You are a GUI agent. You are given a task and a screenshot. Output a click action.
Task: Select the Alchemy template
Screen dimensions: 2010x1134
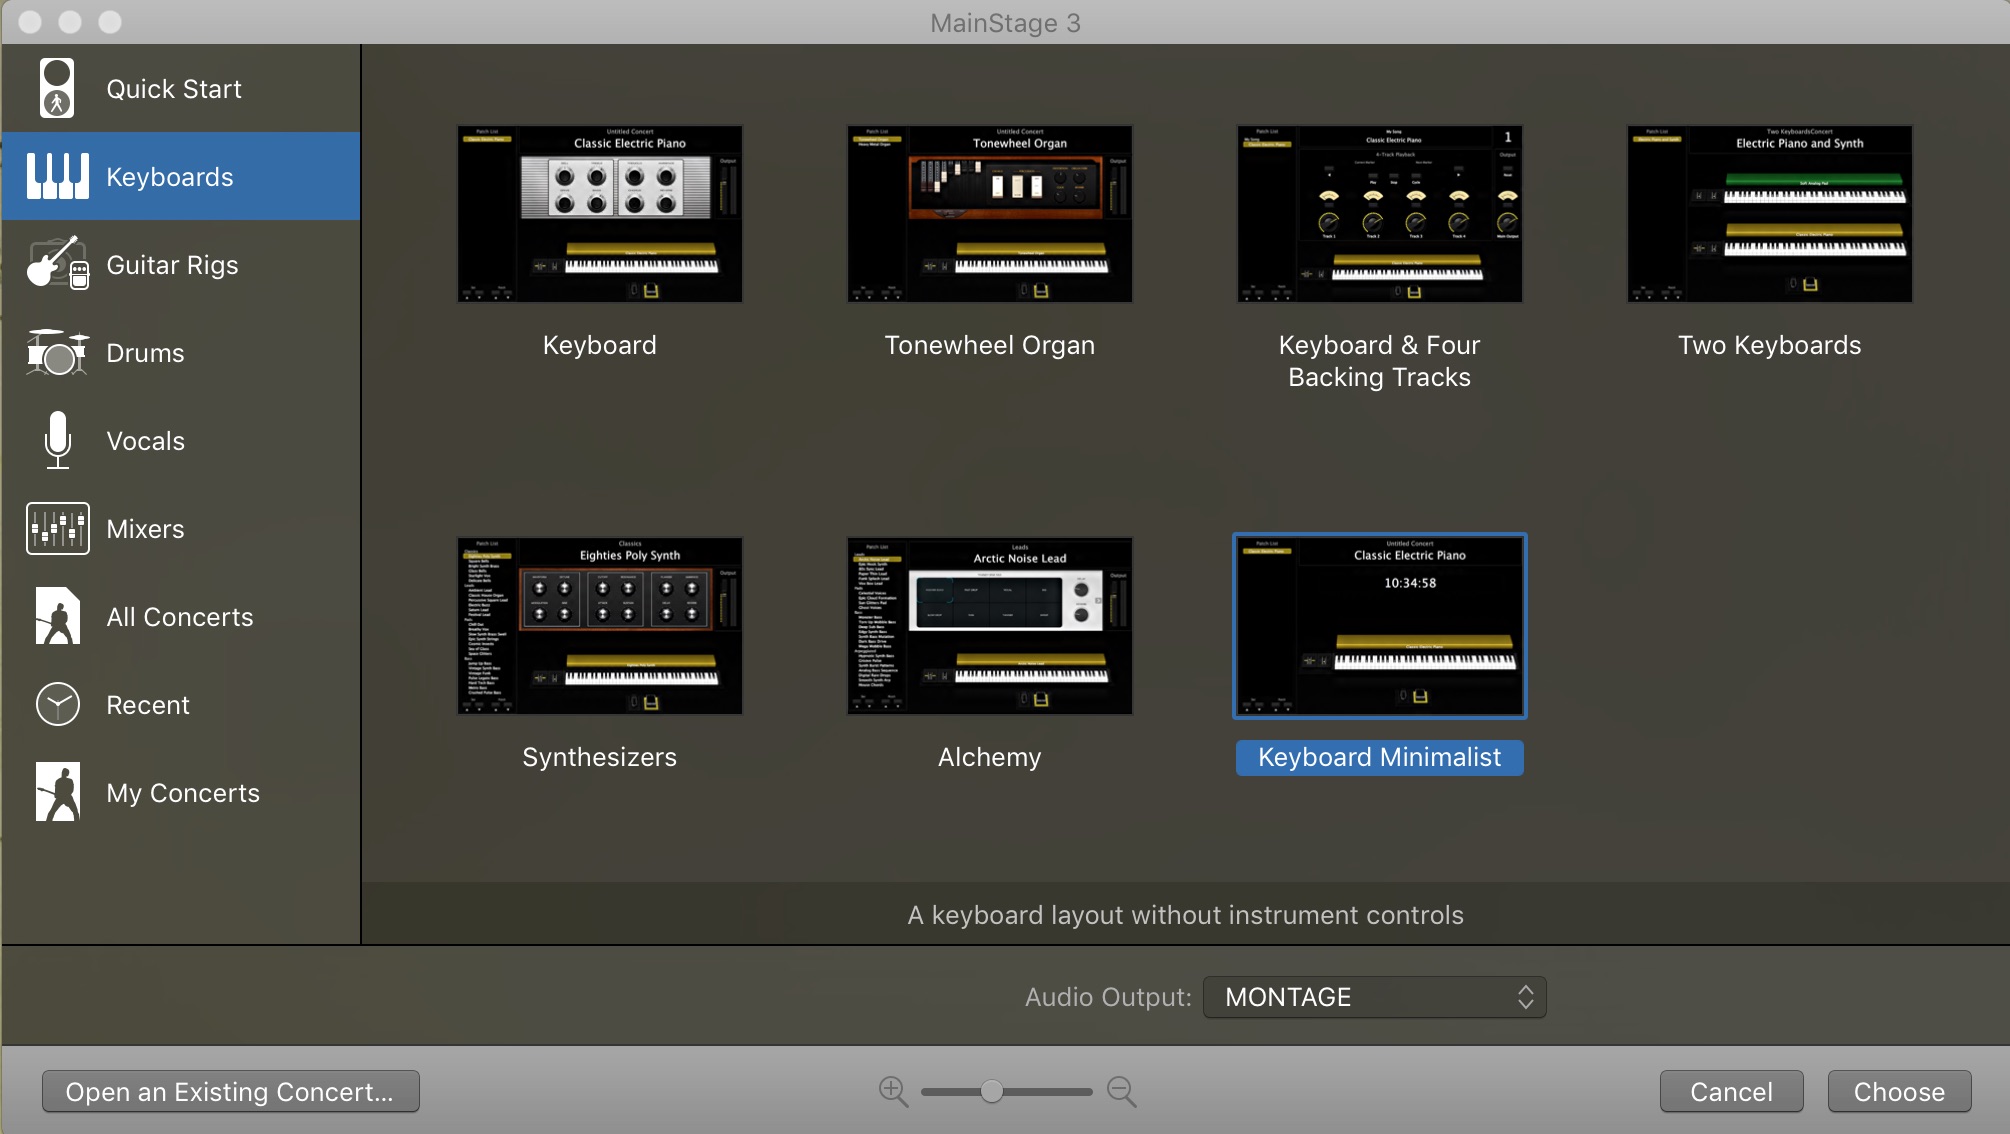[x=988, y=626]
